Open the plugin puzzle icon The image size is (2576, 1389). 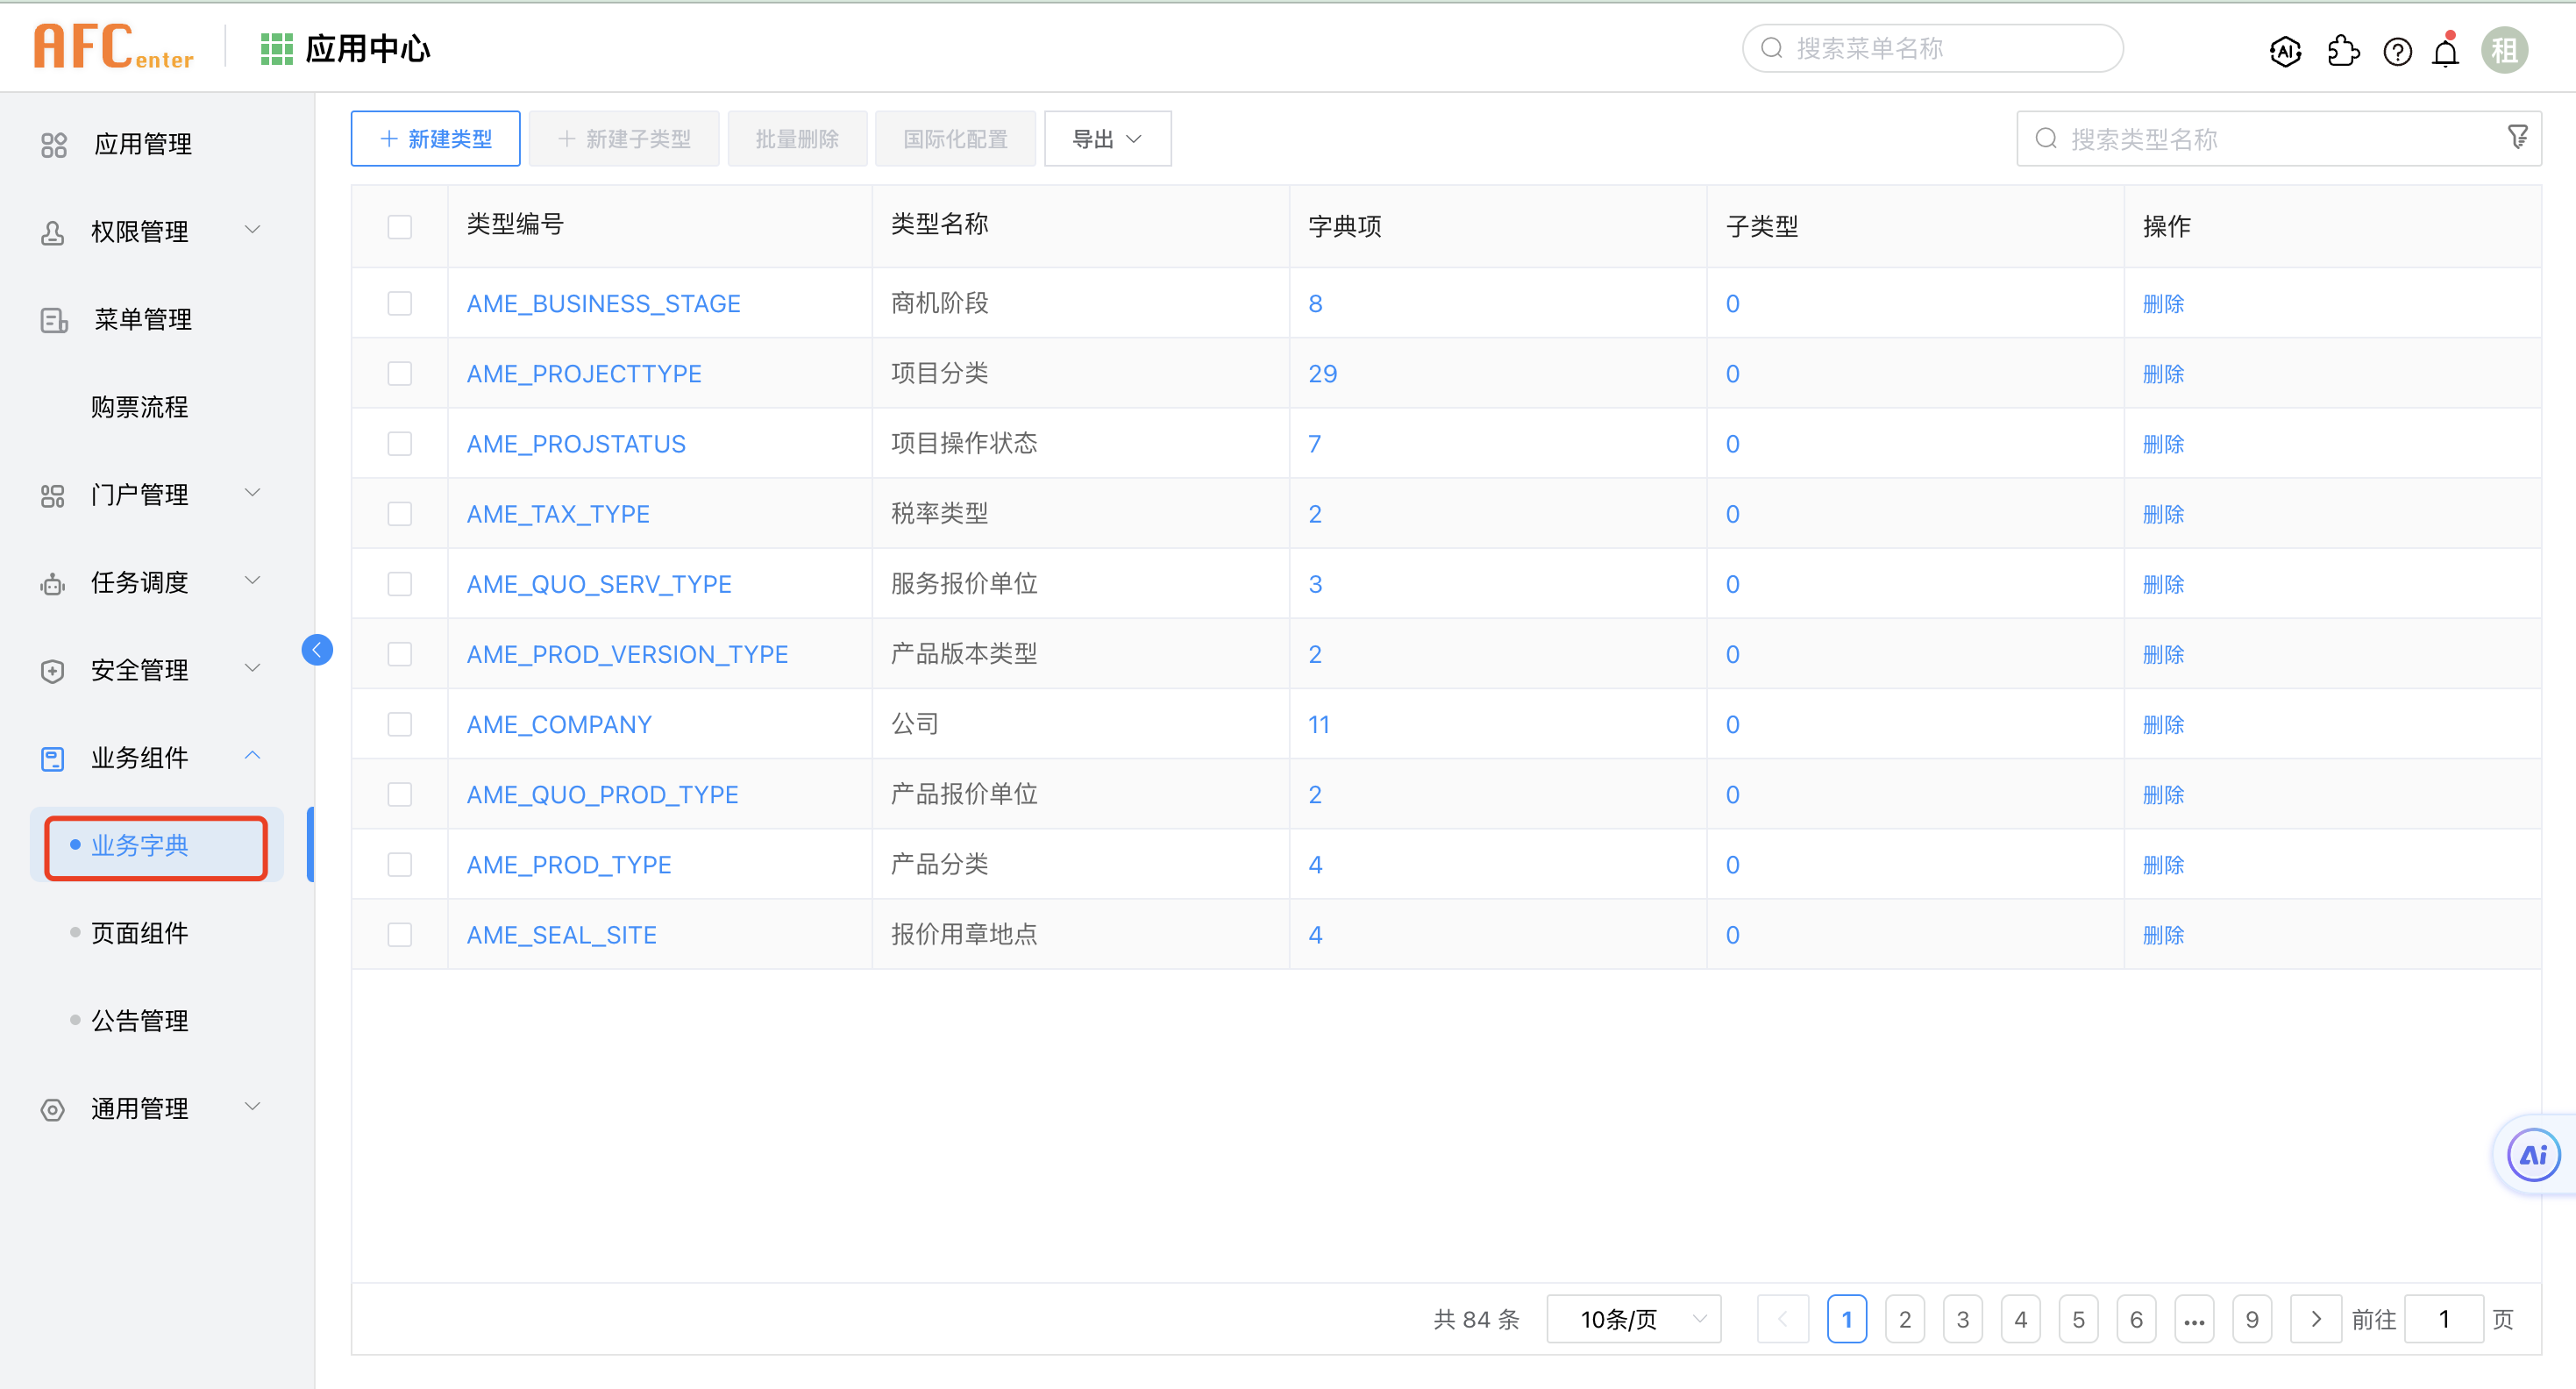tap(2342, 50)
